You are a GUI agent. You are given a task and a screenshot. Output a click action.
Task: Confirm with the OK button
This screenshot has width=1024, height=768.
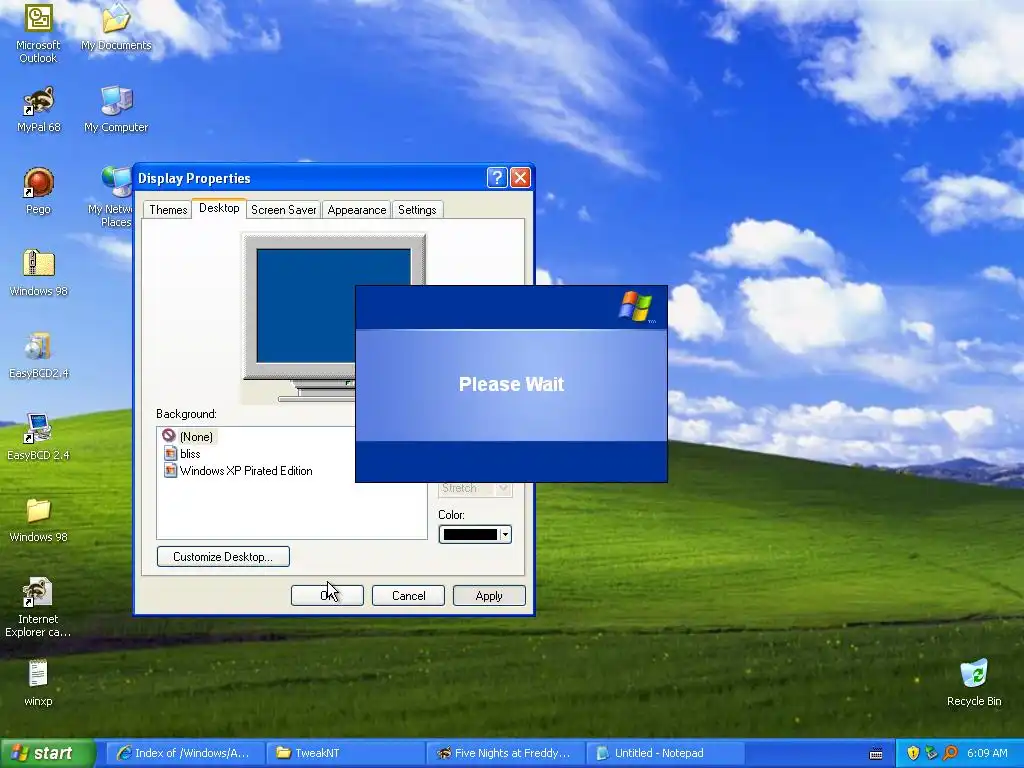point(327,596)
